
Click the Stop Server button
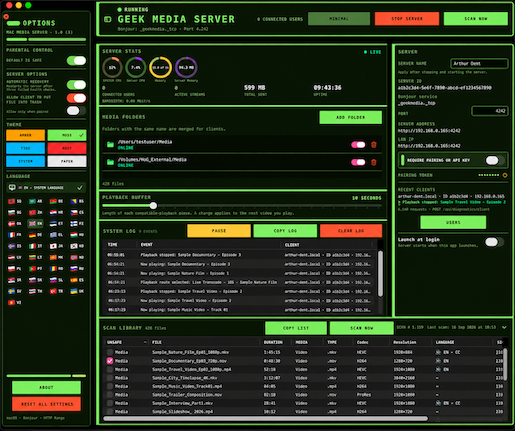(x=407, y=19)
